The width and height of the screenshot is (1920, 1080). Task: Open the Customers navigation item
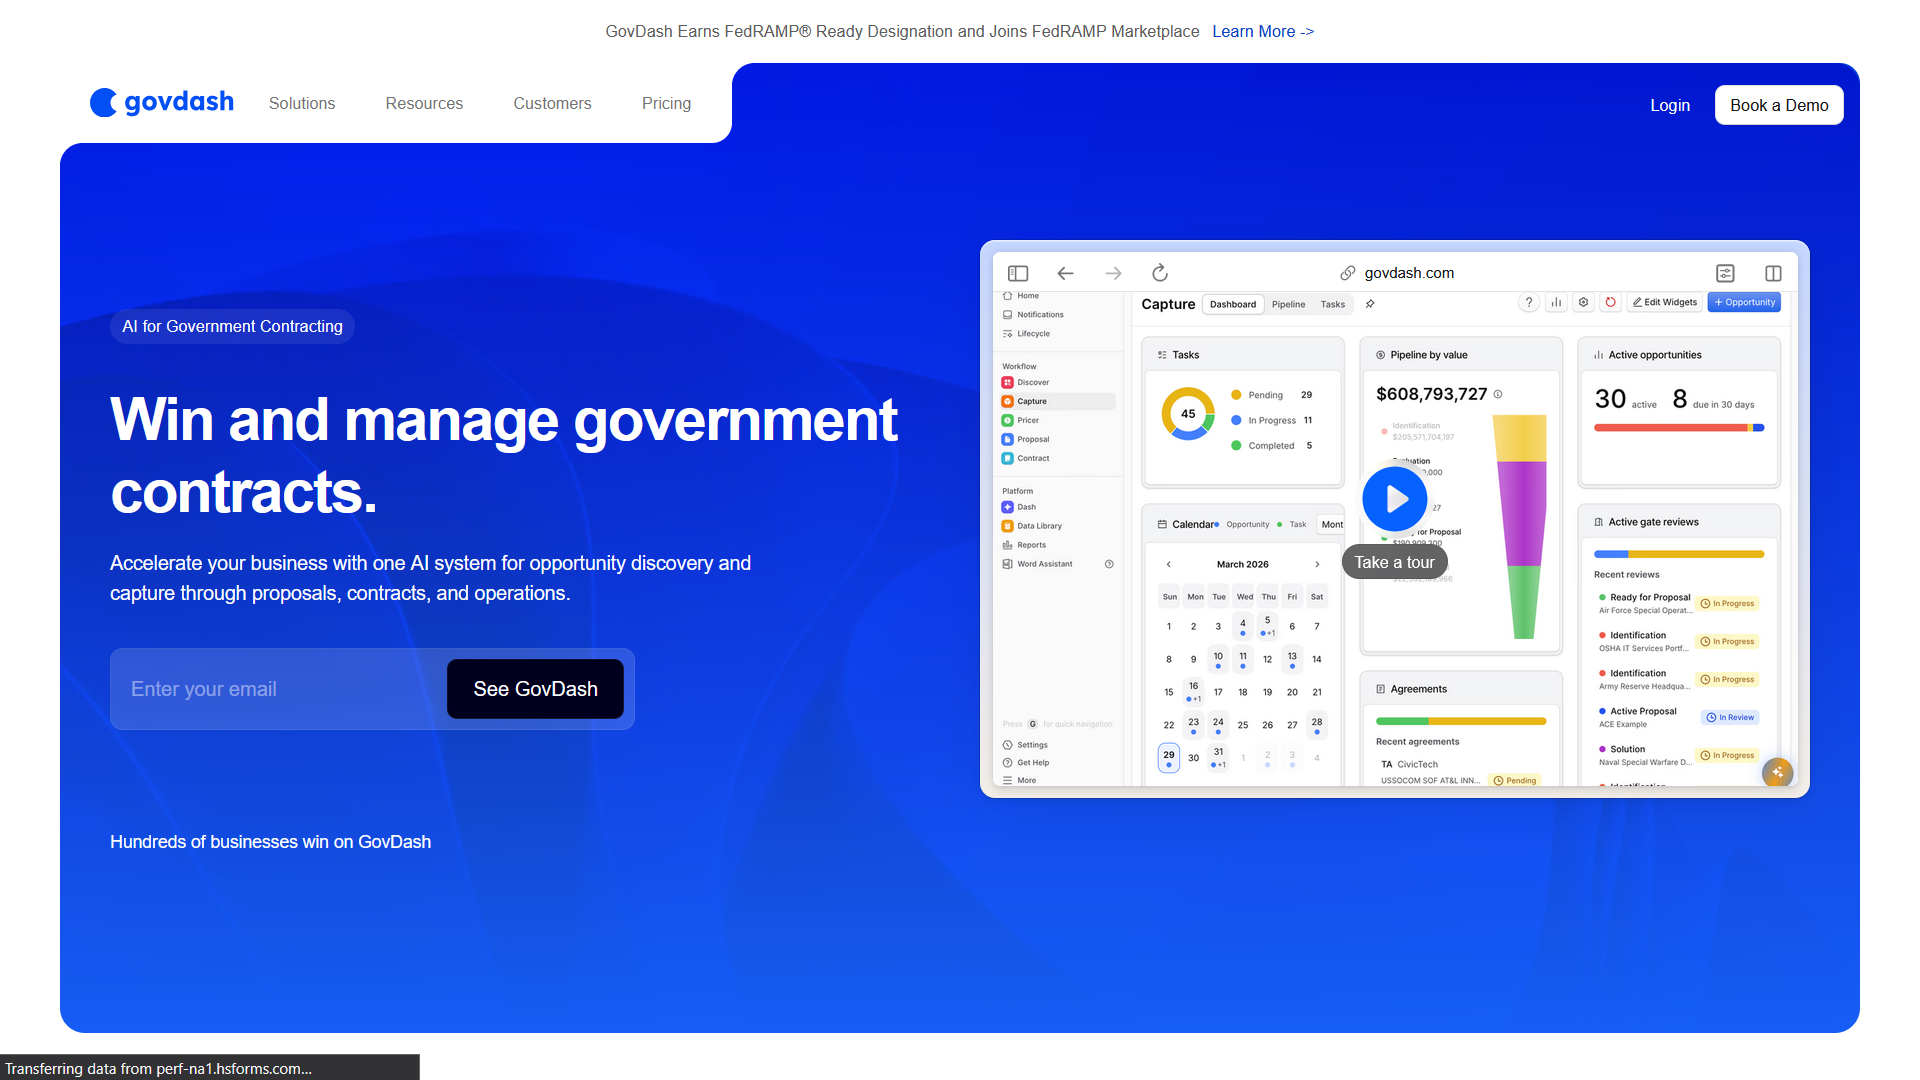(552, 103)
